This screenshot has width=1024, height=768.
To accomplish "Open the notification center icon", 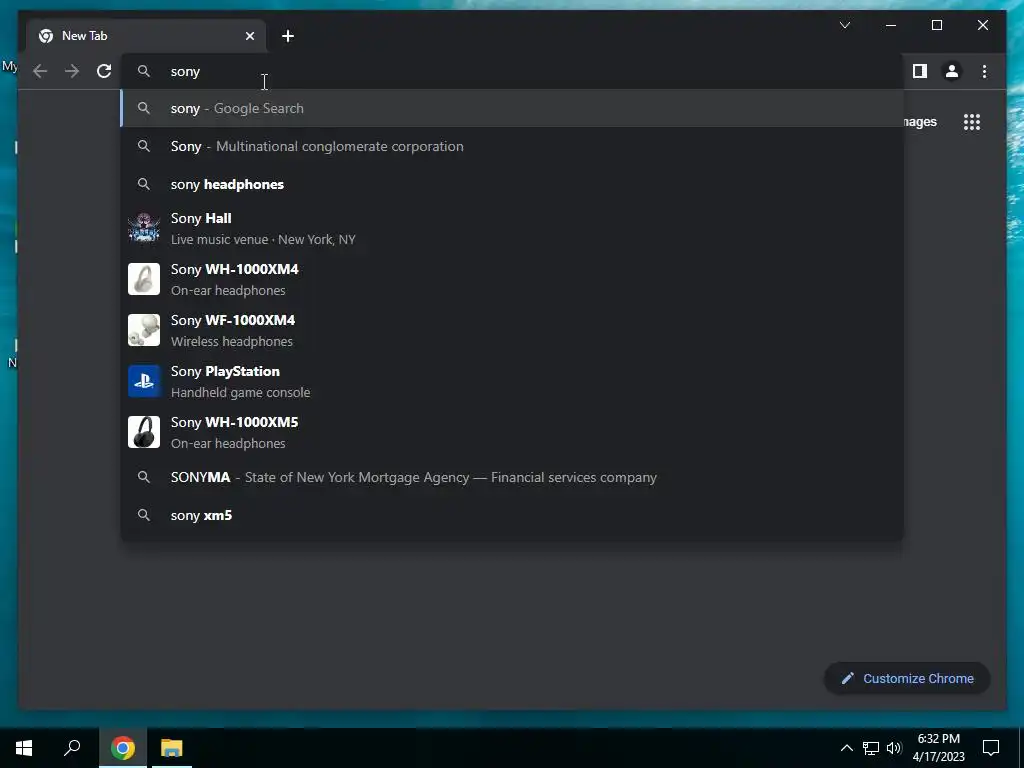I will (991, 748).
